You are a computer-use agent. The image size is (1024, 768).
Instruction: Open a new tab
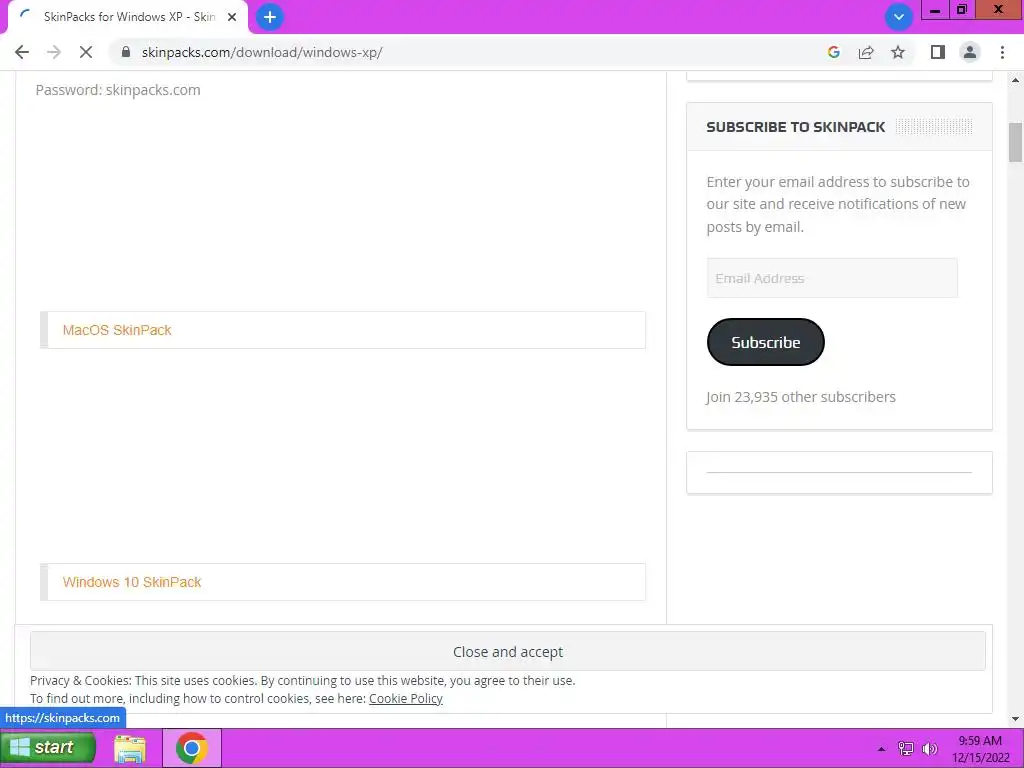(x=269, y=17)
